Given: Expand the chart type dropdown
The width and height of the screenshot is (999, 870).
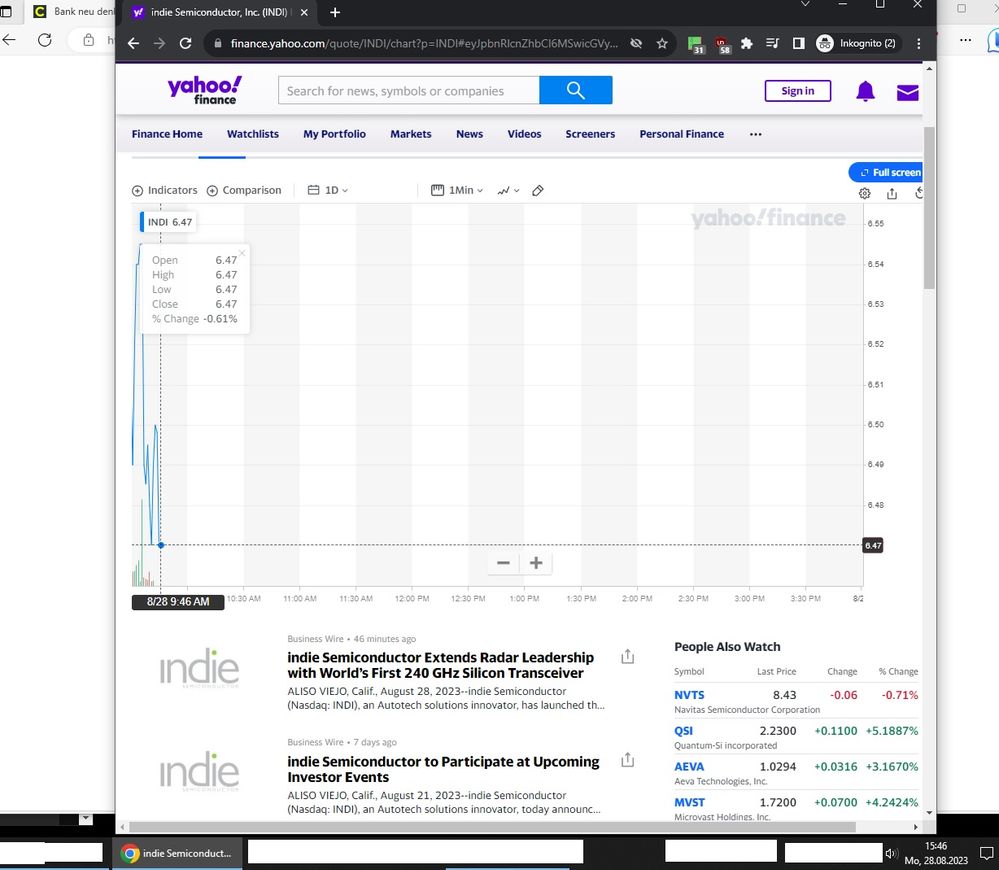Looking at the screenshot, I should [x=508, y=190].
